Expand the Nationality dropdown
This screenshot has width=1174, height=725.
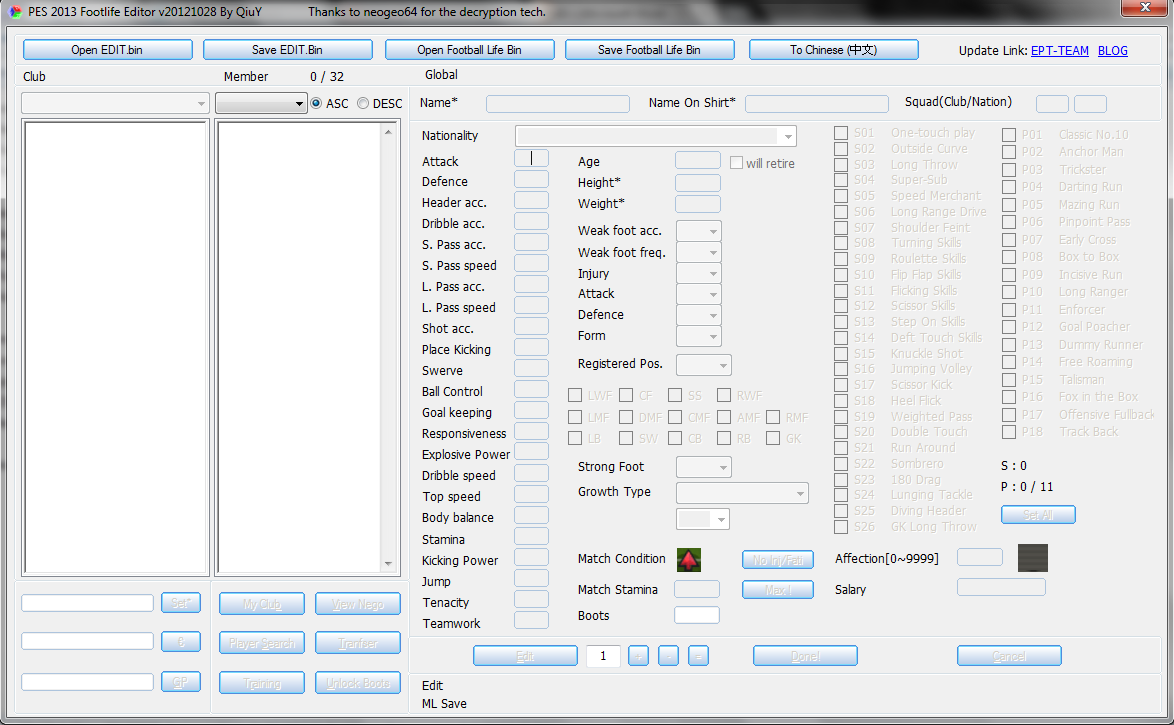pyautogui.click(x=788, y=136)
